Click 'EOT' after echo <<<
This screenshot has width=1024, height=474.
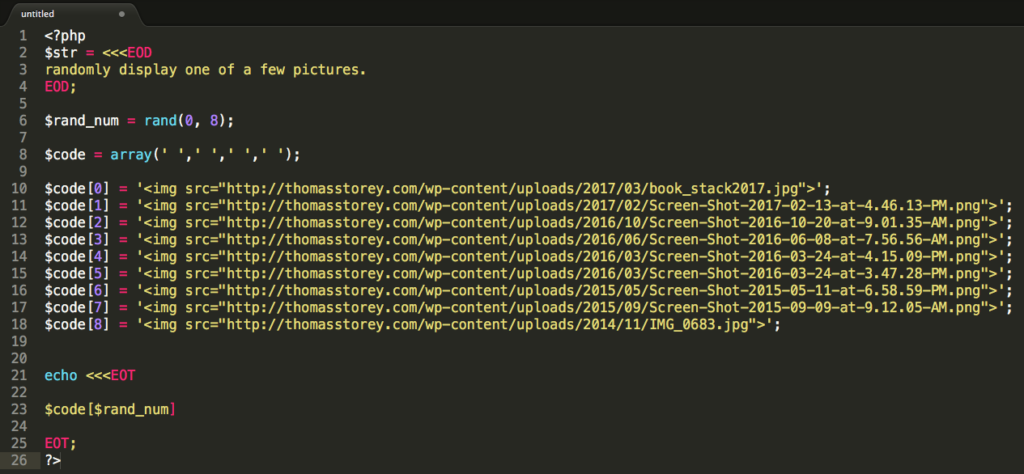point(123,375)
